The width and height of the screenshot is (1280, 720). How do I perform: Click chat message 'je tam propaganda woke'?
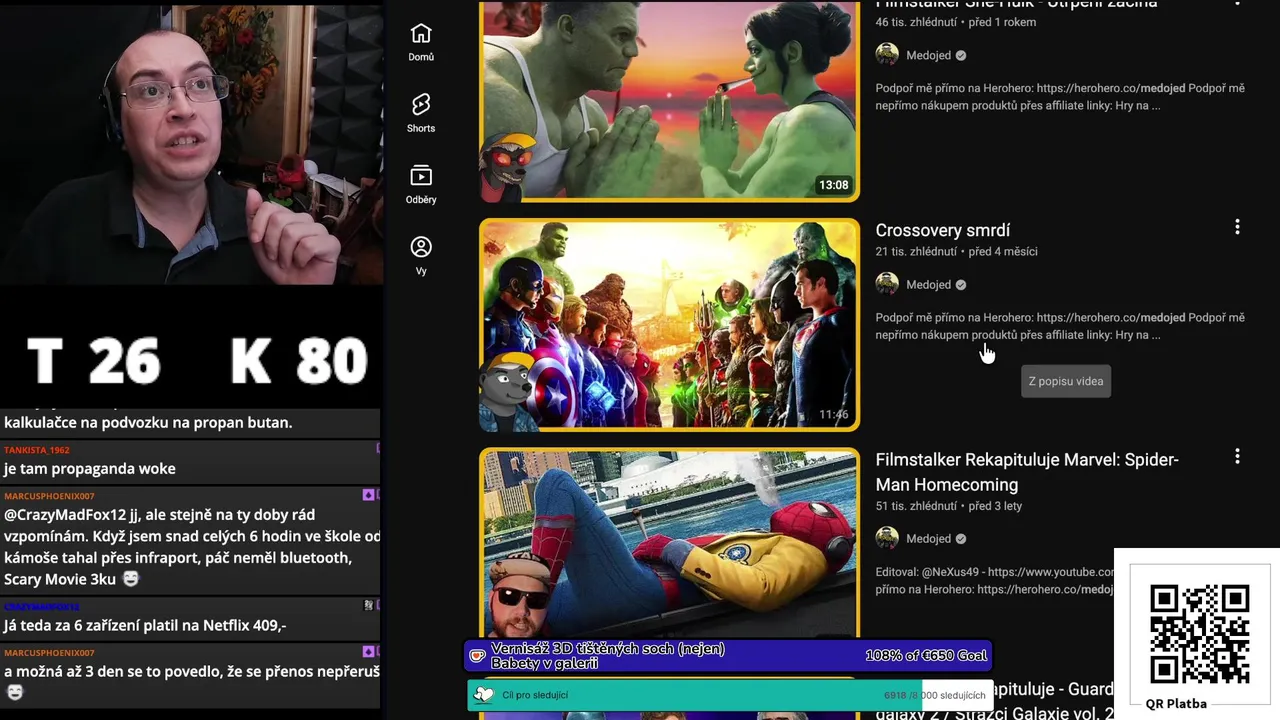[x=89, y=469]
